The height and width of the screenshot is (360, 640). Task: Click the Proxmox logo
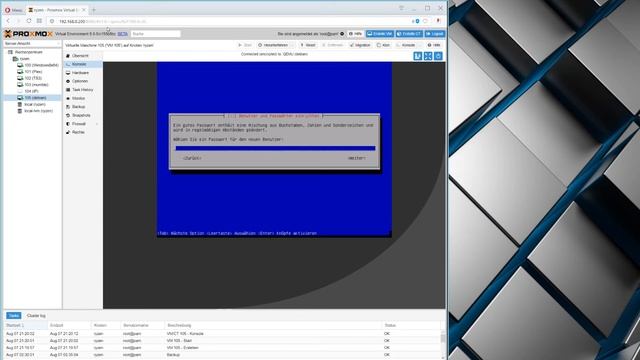point(29,34)
